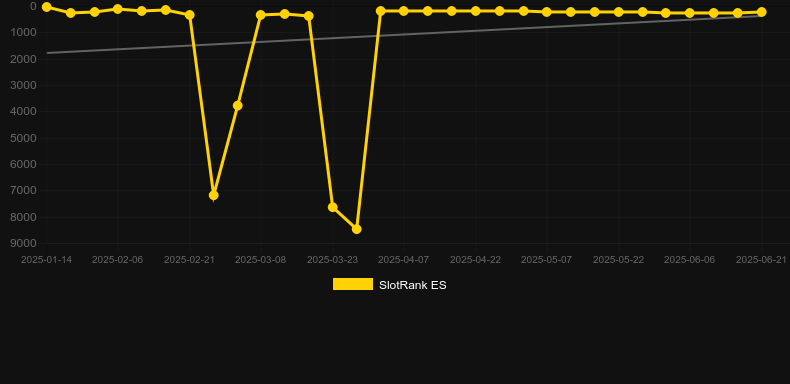Select the data point above 2025-04-22
Screen dimensions: 790x384
click(475, 11)
